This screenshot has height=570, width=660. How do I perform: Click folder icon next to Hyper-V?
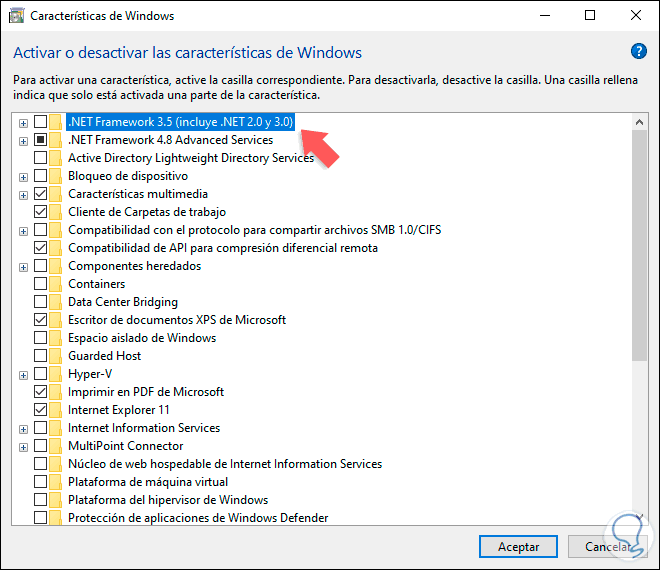55,374
